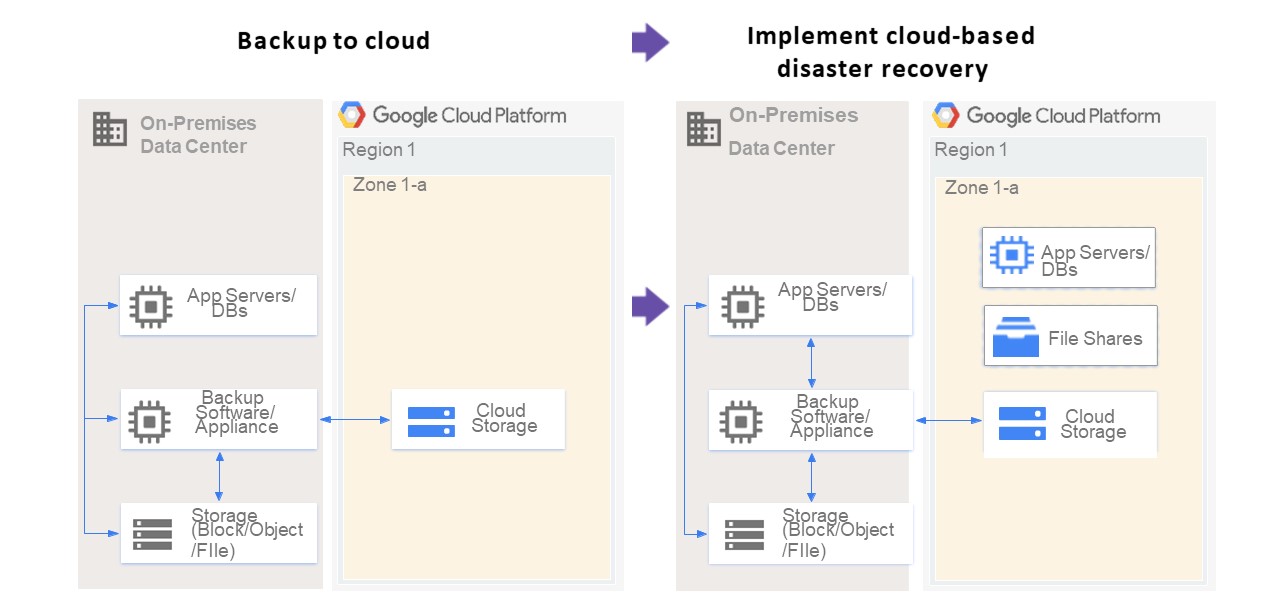Select the "Backup to cloud" heading
This screenshot has width=1280, height=605.
[x=333, y=41]
